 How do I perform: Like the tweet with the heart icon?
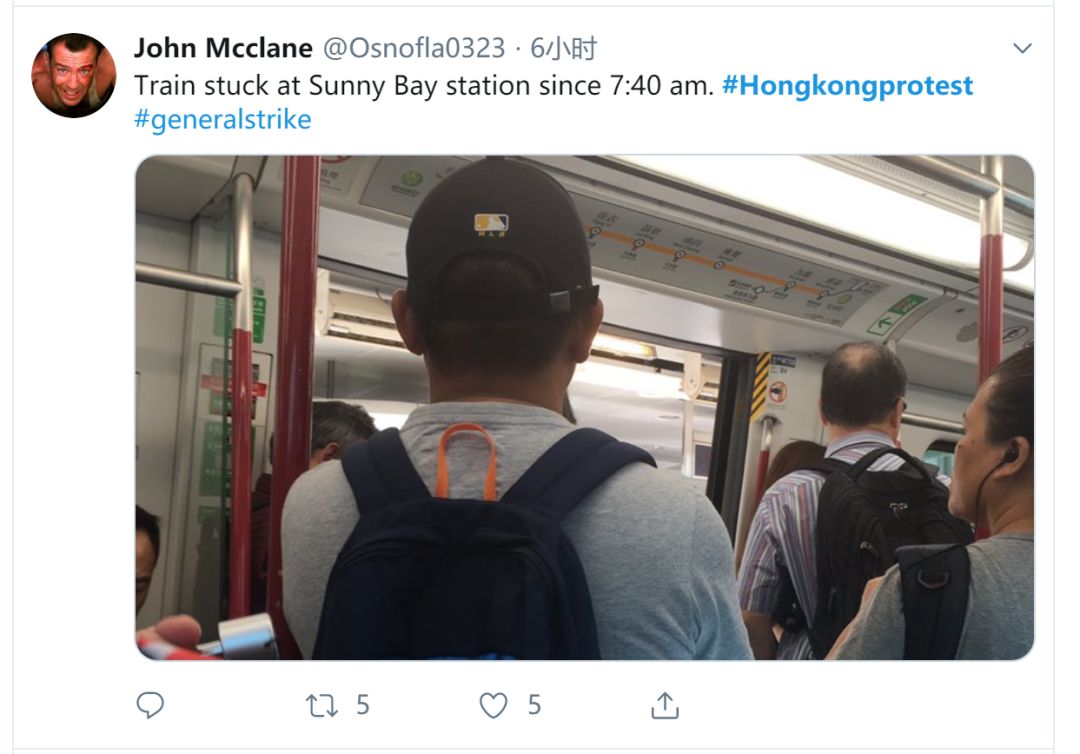tap(493, 706)
